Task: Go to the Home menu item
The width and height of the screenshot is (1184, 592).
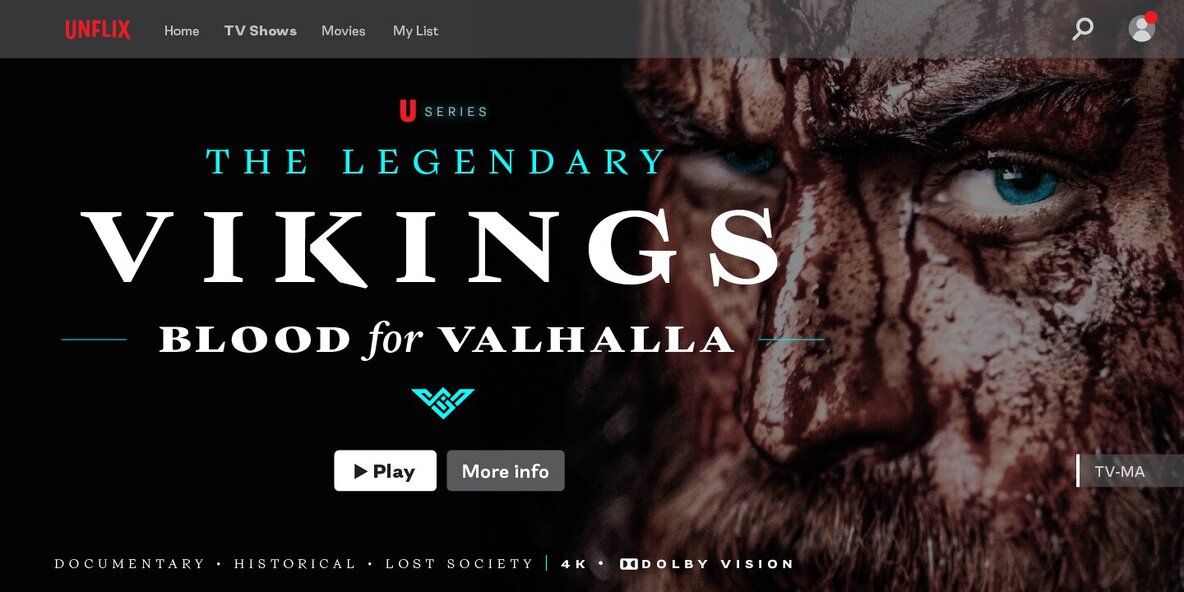Action: coord(182,31)
